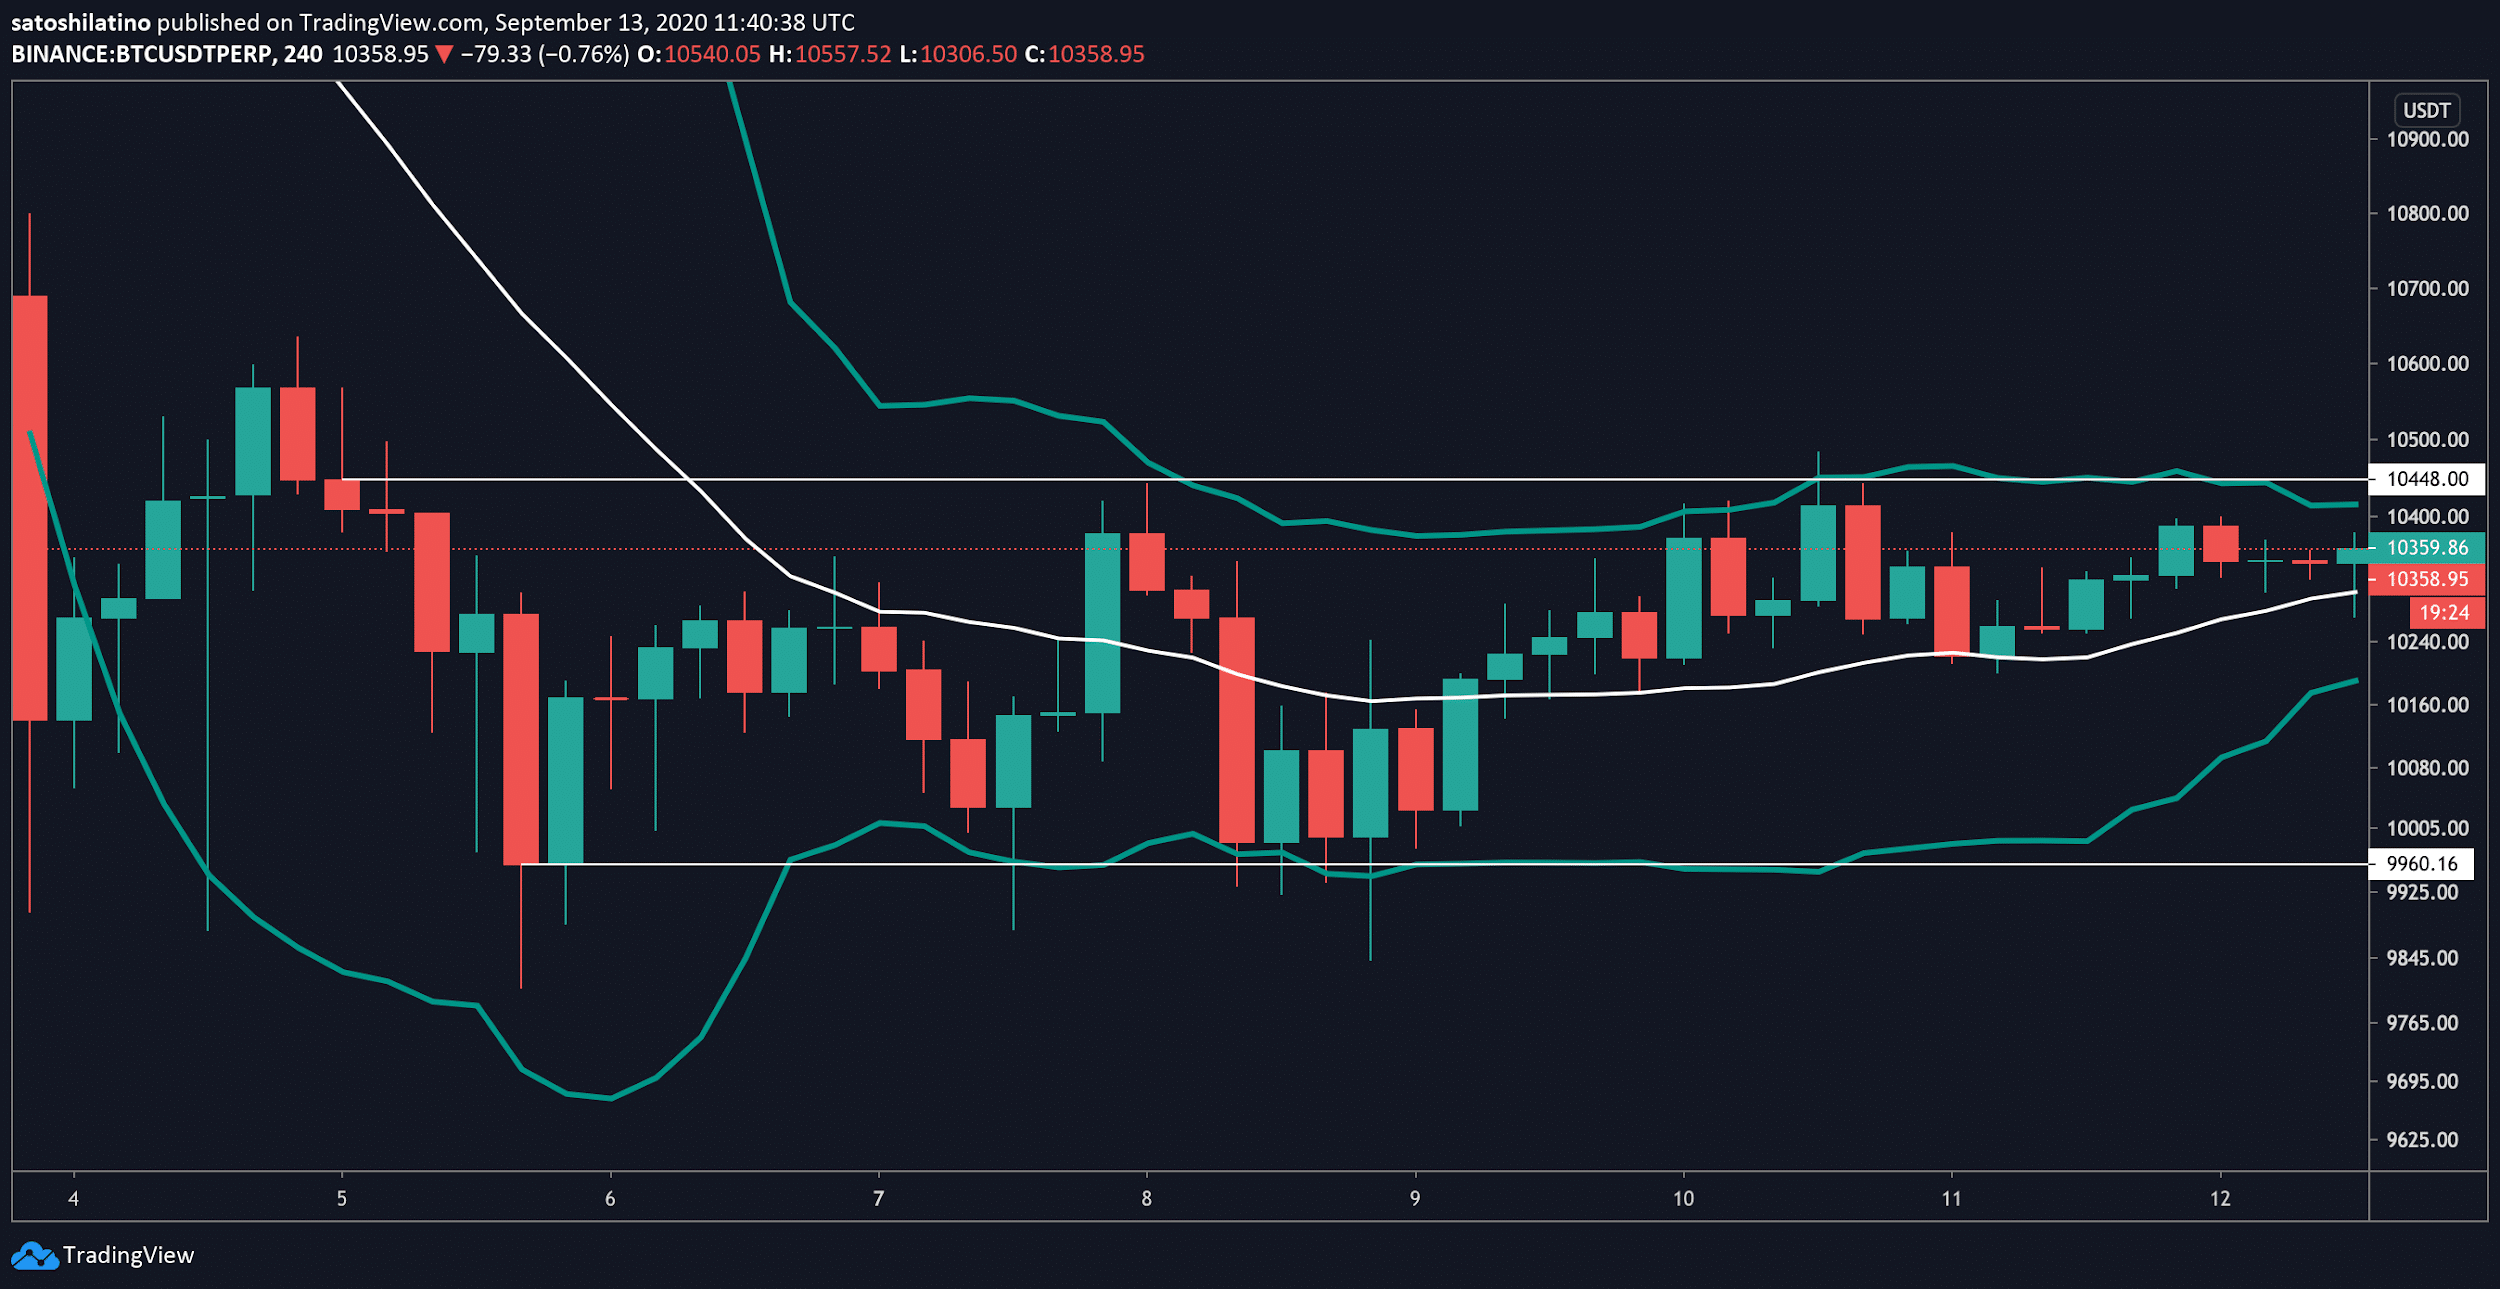Click the 10600.00 price axis label

tap(2427, 363)
